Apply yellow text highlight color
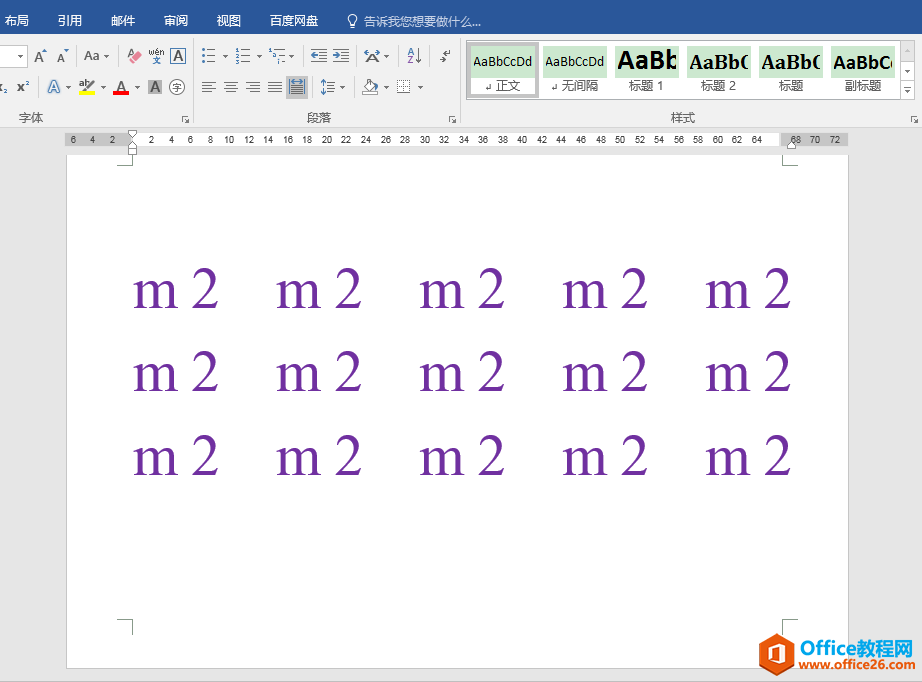Viewport: 922px width, 682px height. click(86, 87)
